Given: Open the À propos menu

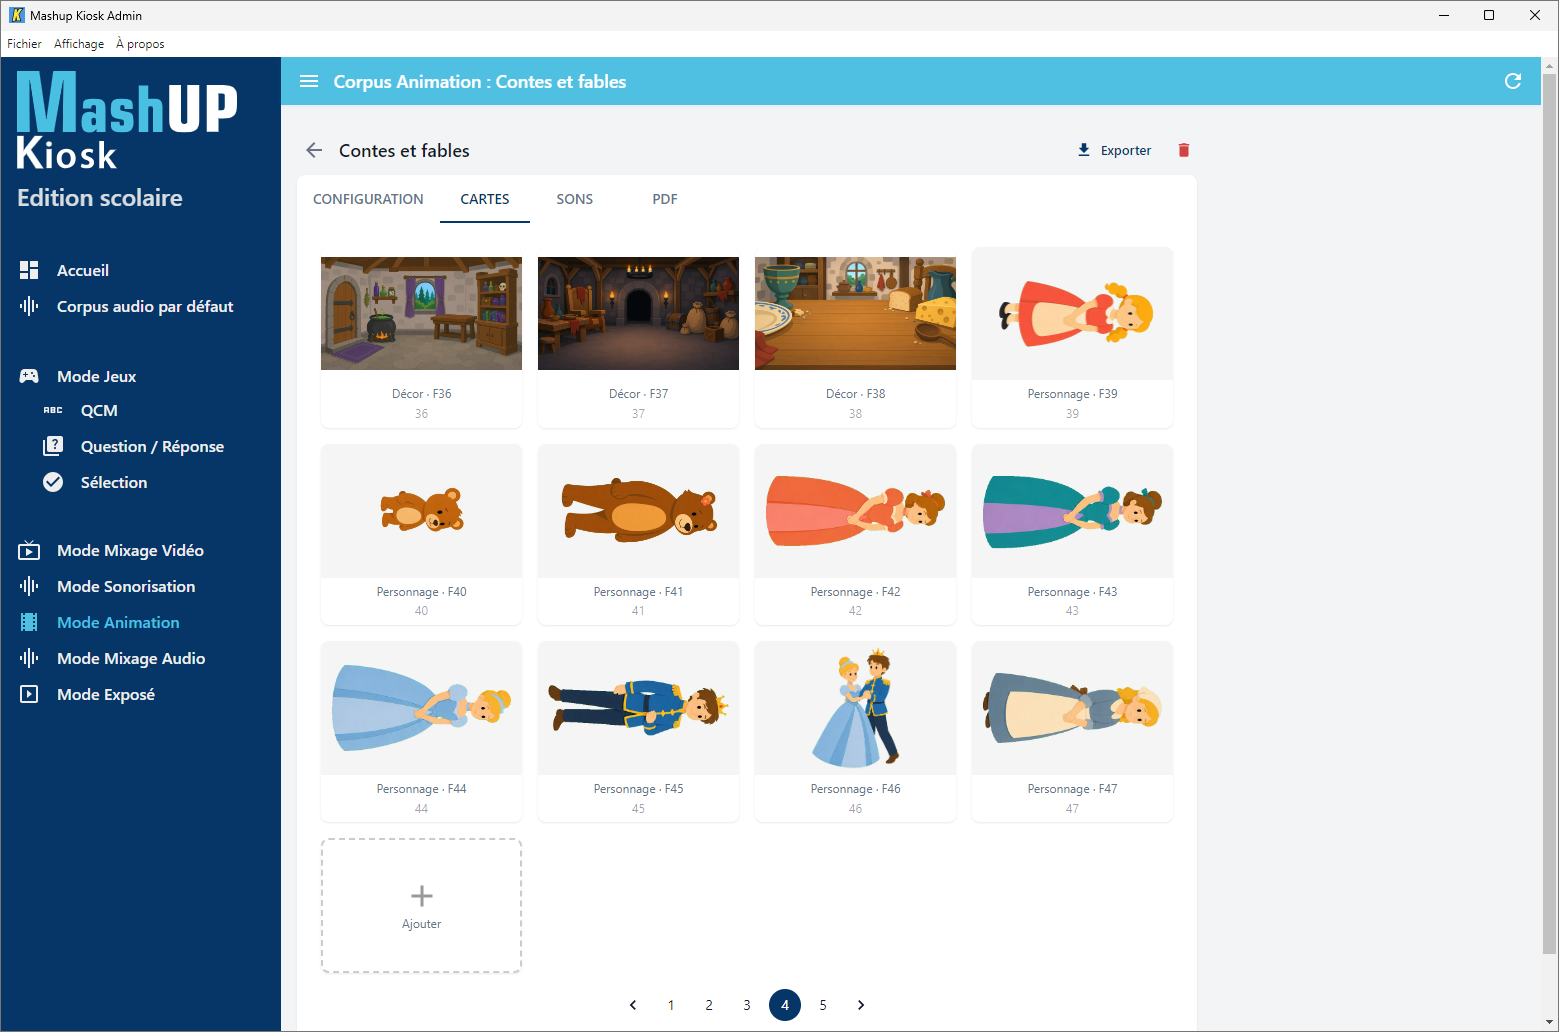Looking at the screenshot, I should click(x=140, y=44).
